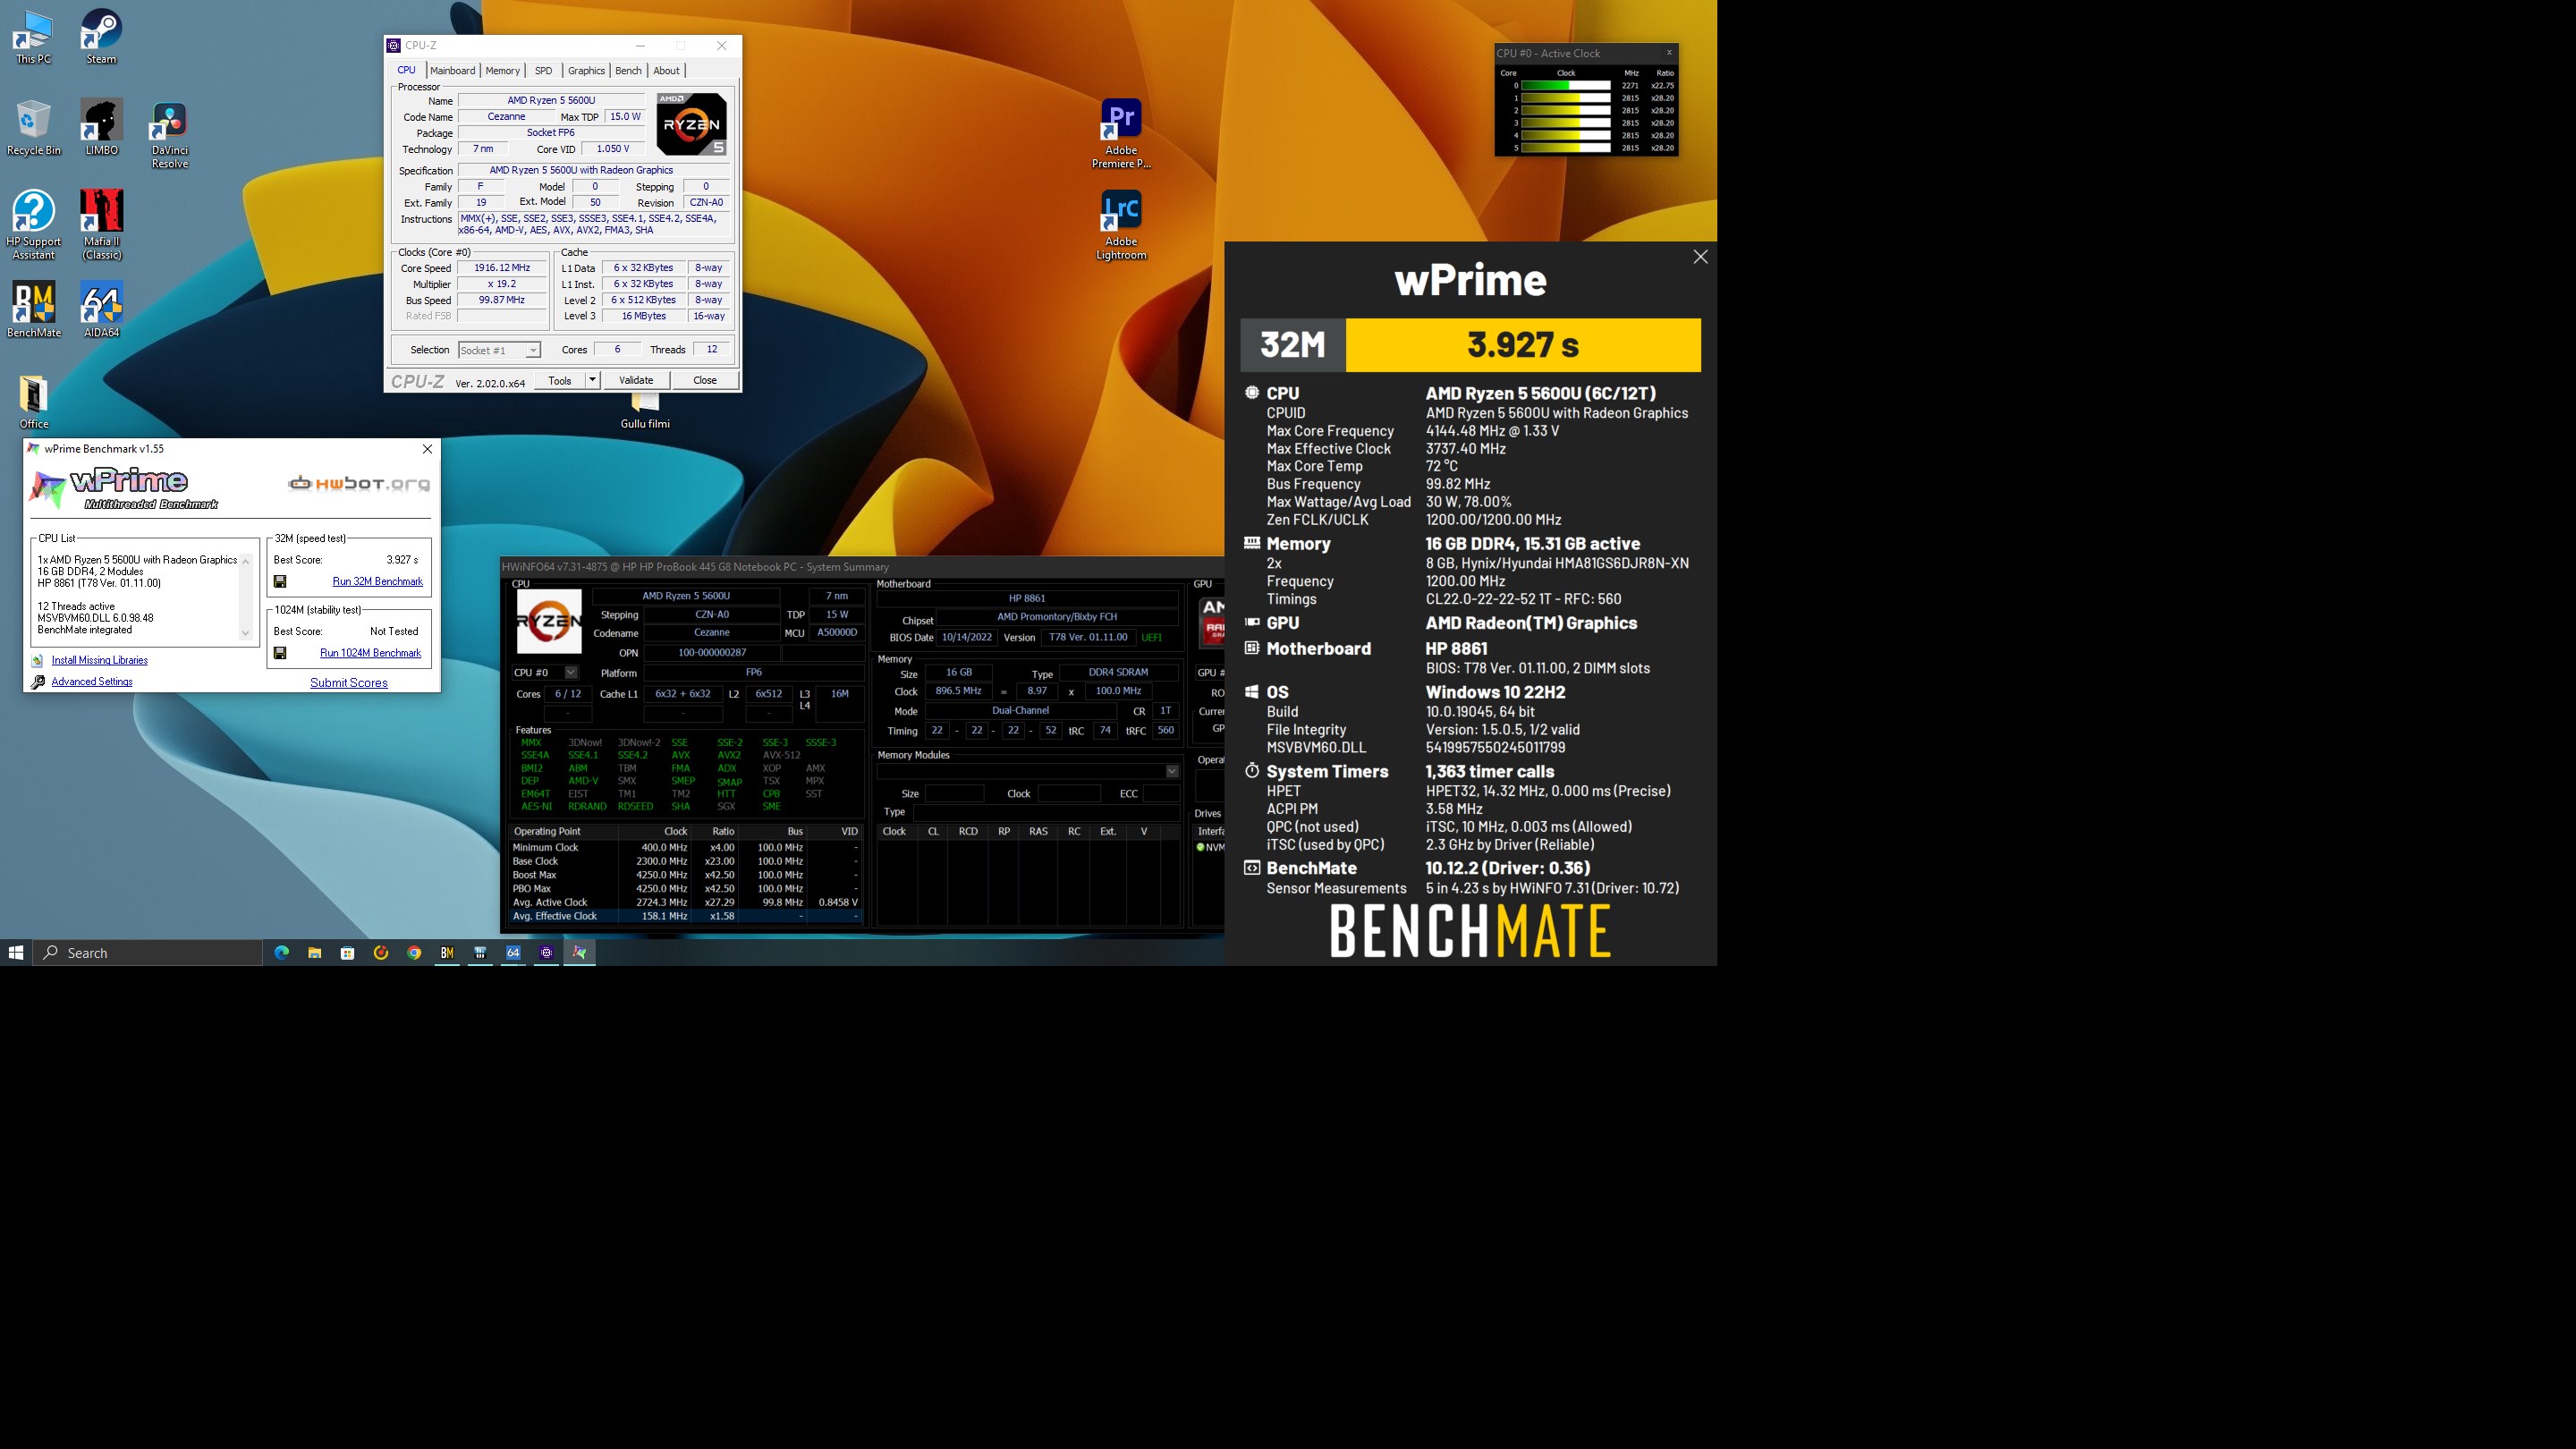Click core 0 clock bar in Active Clock window
2576x1449 pixels.
point(1565,86)
